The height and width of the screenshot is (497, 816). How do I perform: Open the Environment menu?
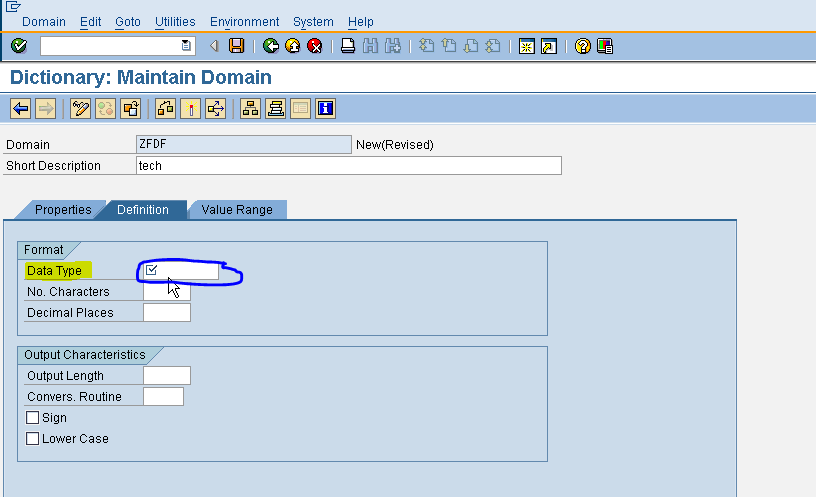point(245,22)
